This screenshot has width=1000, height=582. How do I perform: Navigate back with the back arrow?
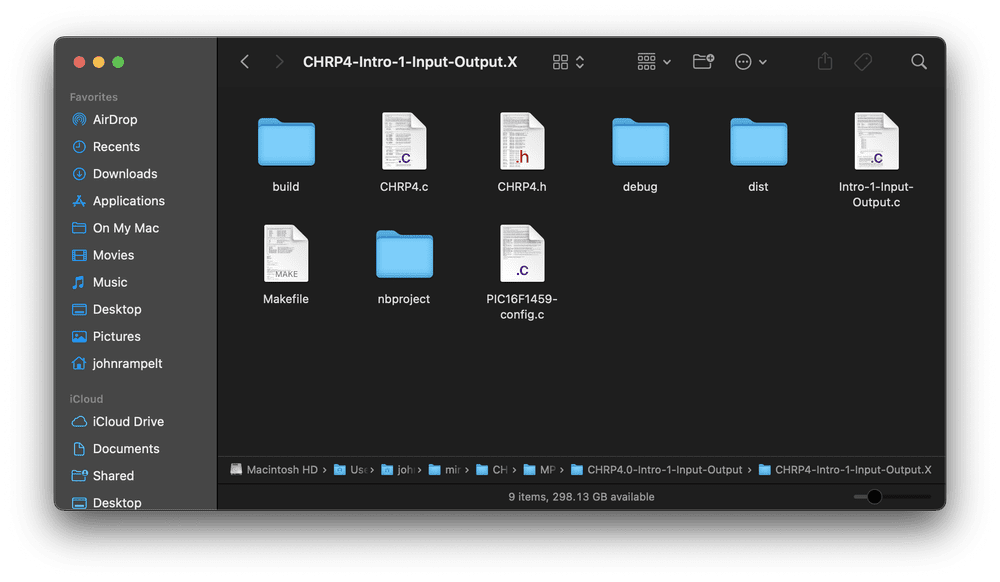coord(244,61)
